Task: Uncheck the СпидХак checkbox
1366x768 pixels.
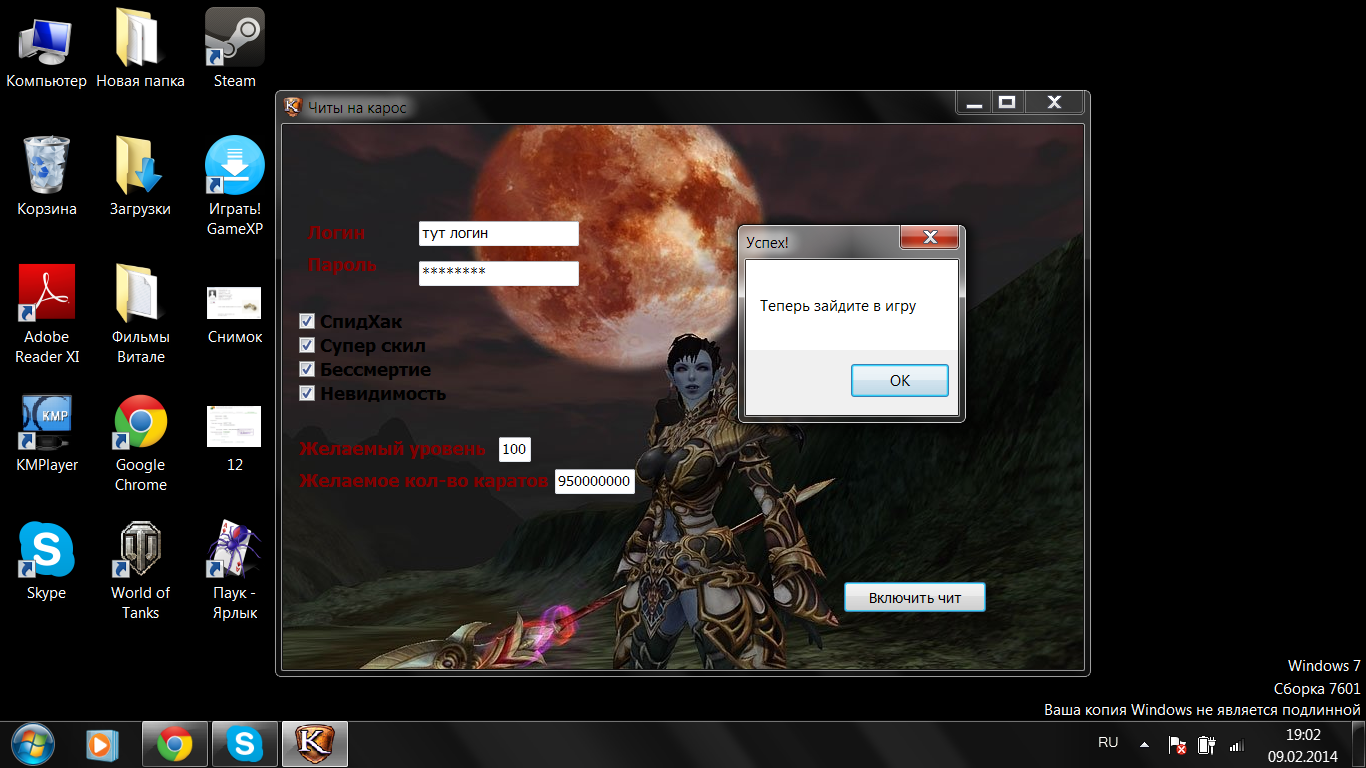Action: [x=307, y=321]
